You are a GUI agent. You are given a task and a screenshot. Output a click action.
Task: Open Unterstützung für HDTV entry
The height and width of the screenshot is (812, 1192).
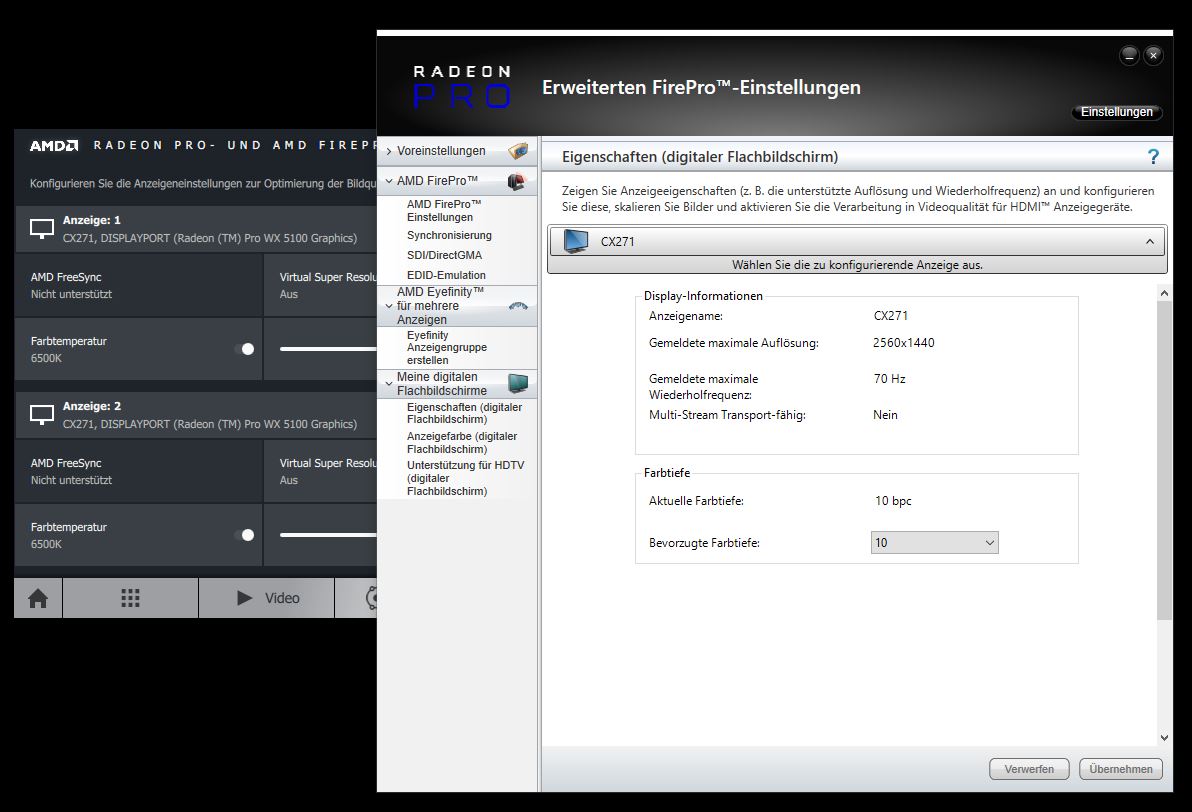(x=465, y=478)
